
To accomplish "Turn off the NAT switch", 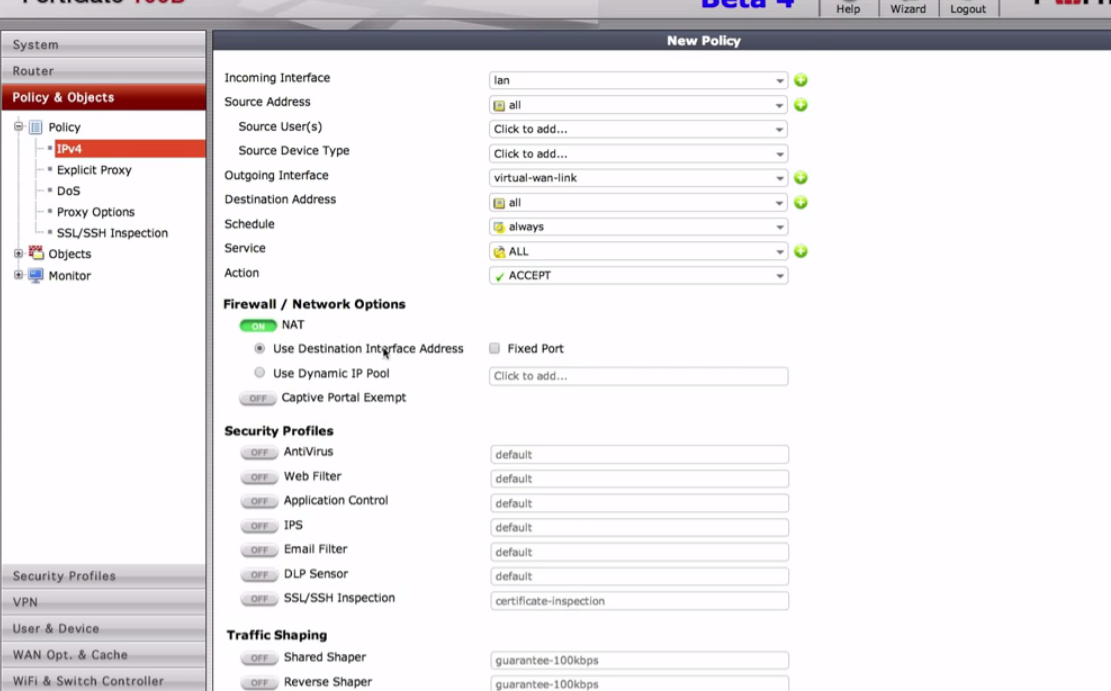I will [258, 325].
